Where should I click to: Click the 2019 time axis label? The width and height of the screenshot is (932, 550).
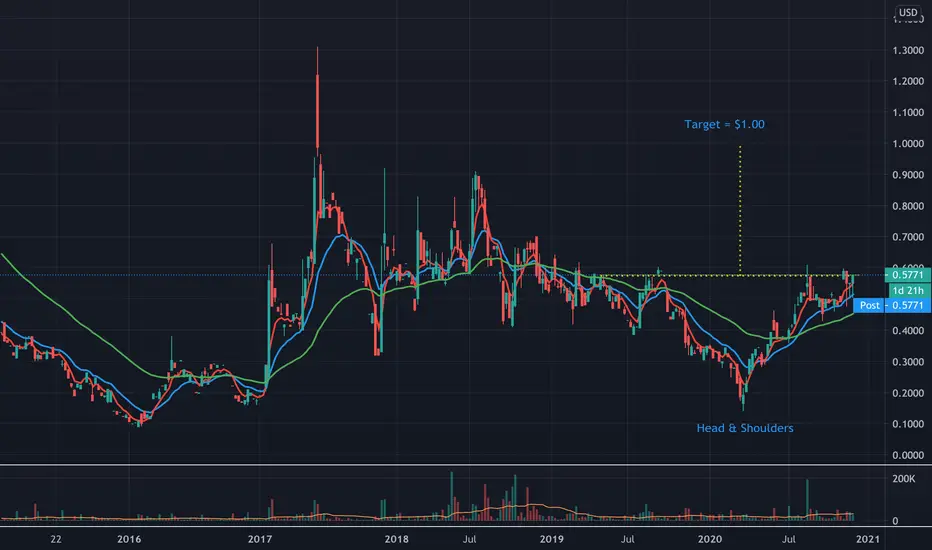coord(552,539)
